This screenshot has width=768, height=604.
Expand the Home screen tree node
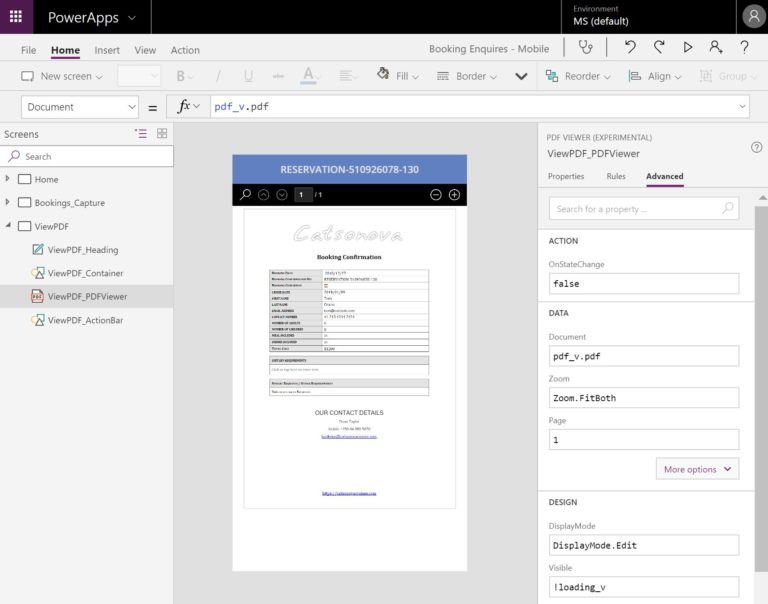click(7, 179)
